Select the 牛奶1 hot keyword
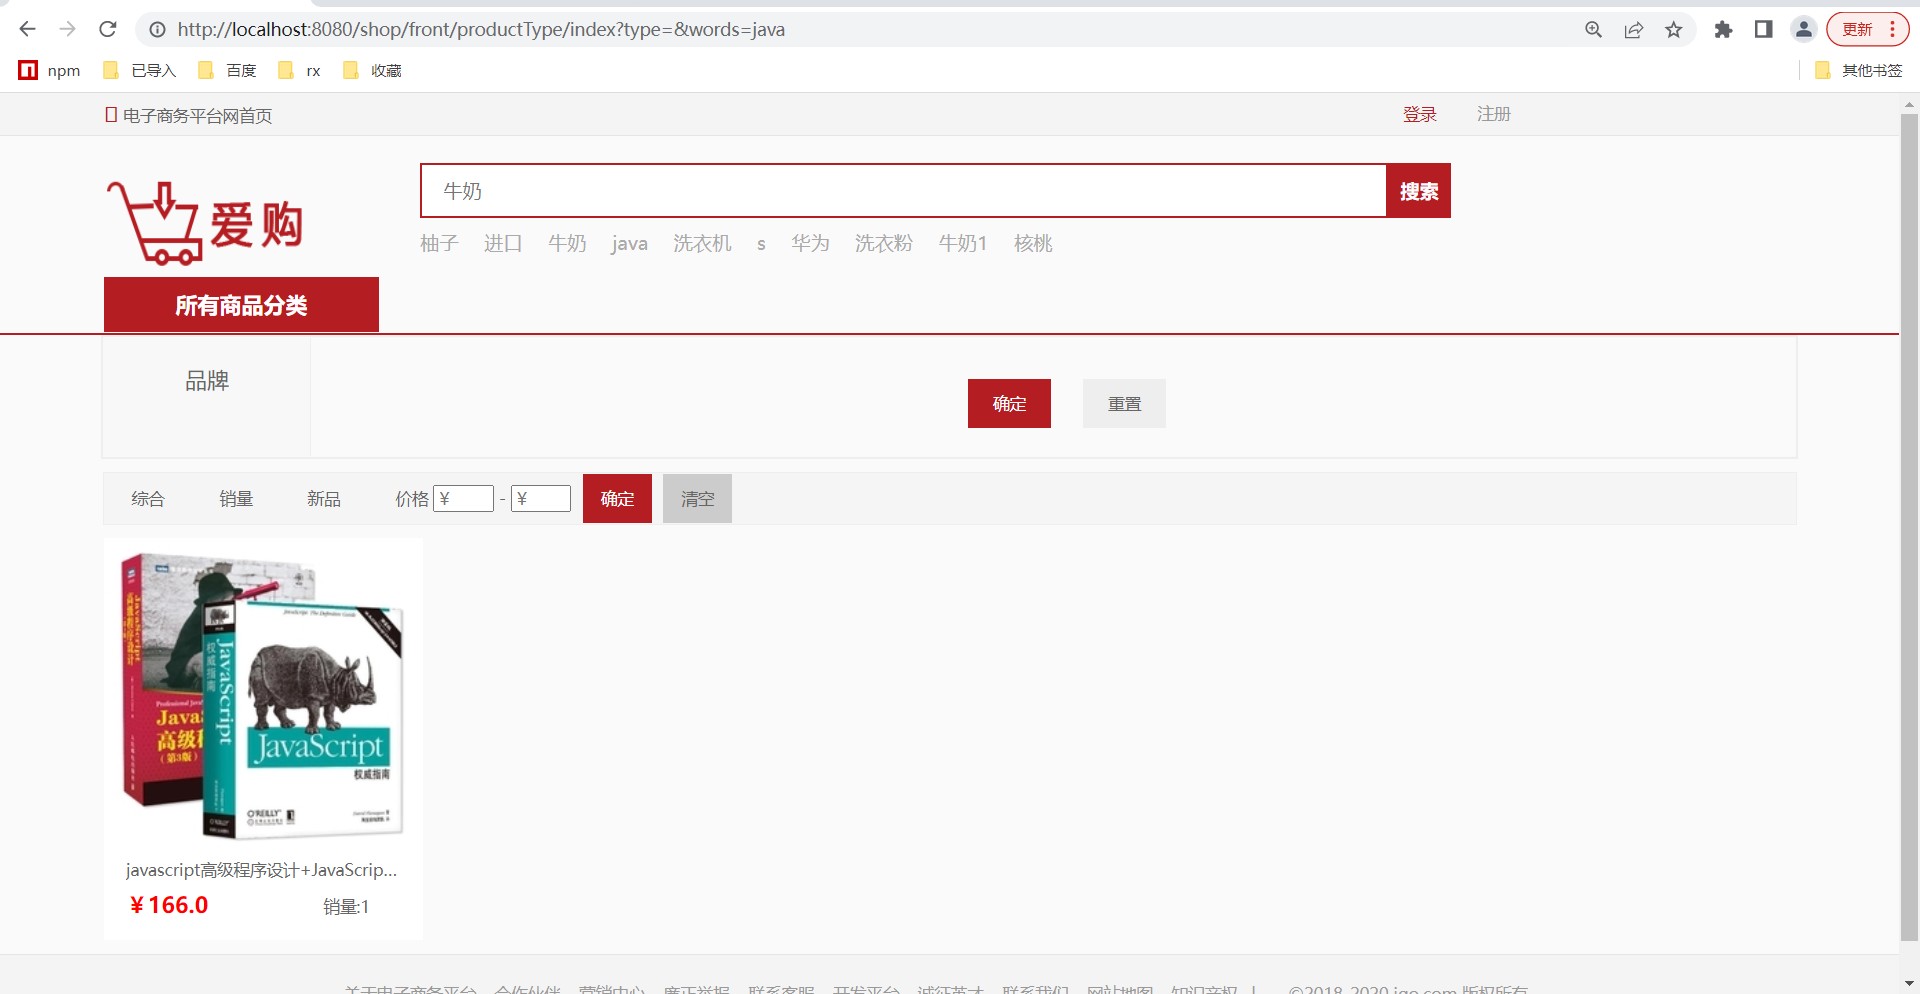 [x=962, y=243]
